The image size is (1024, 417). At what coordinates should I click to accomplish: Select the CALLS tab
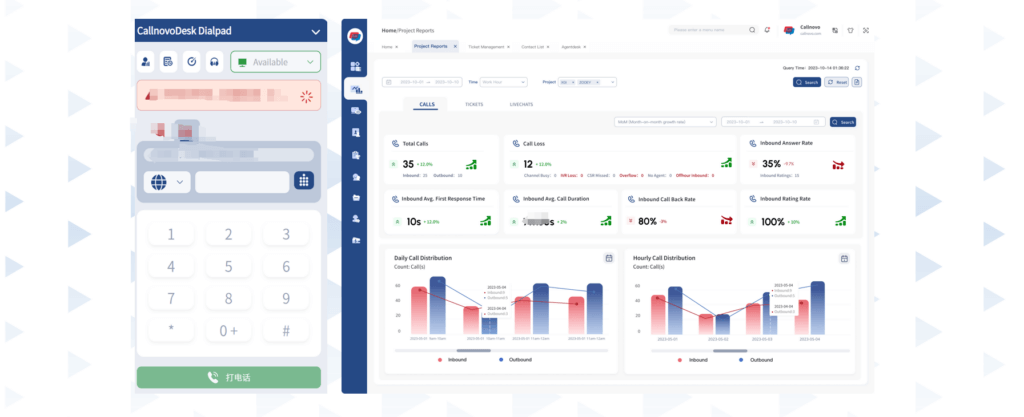[x=427, y=104]
